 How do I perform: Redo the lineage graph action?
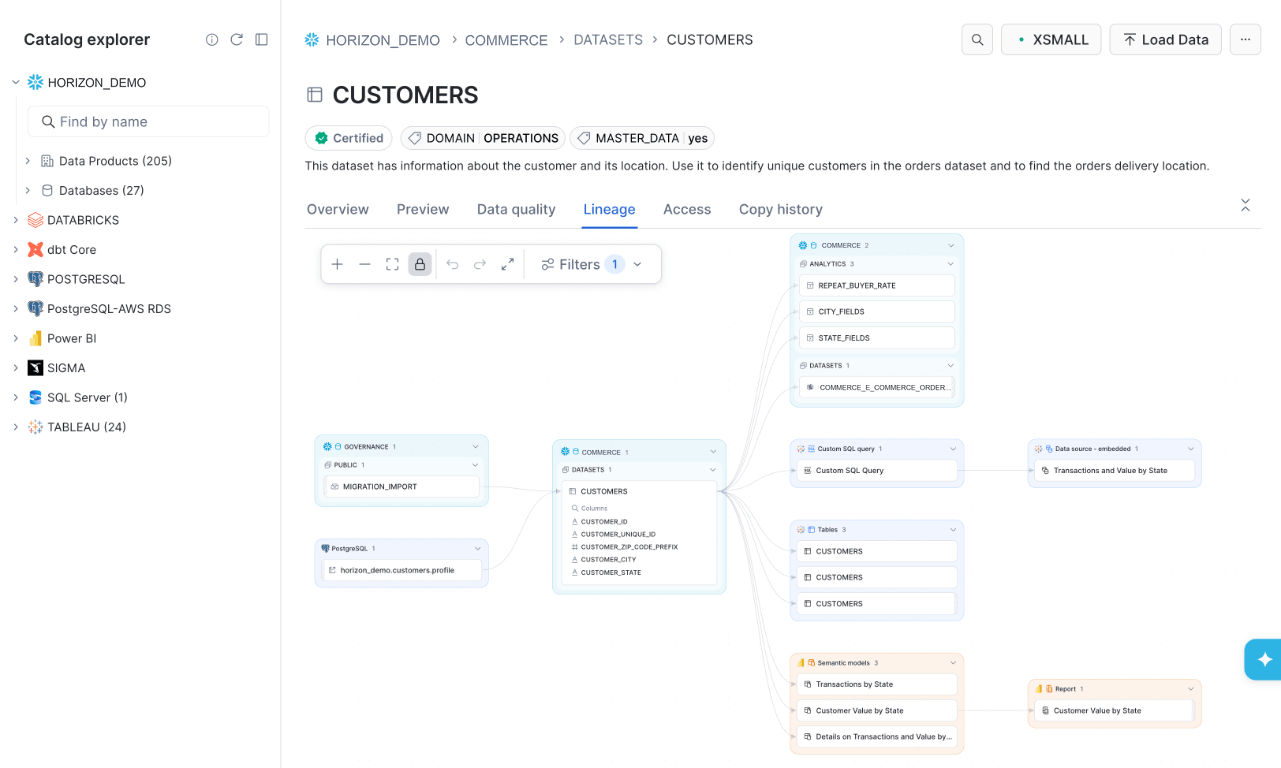pos(480,264)
